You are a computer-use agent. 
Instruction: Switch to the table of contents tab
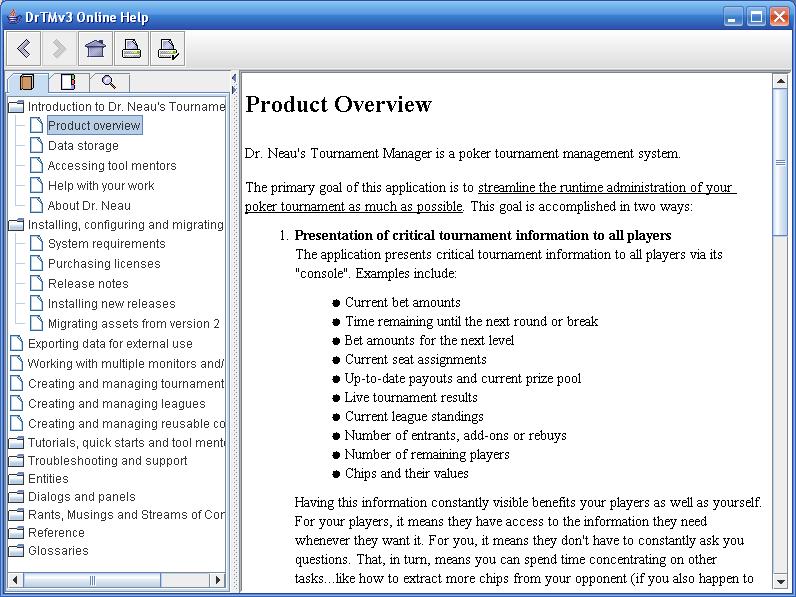(x=27, y=82)
